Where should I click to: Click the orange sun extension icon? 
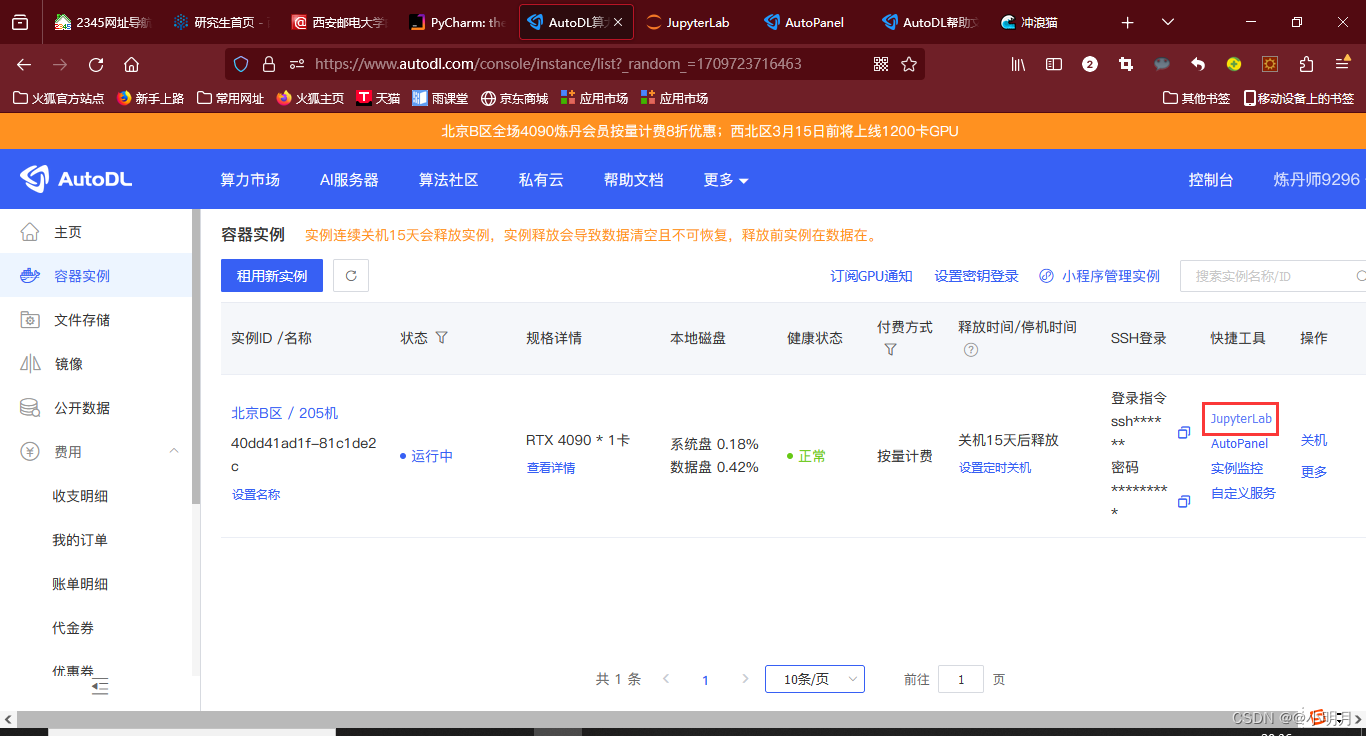[x=1270, y=64]
